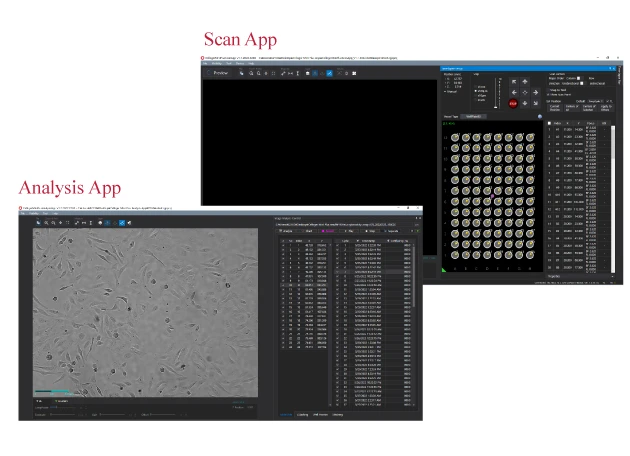The height and width of the screenshot is (456, 630).
Task: Open the File menu in Analysis App
Action: [x=22, y=213]
